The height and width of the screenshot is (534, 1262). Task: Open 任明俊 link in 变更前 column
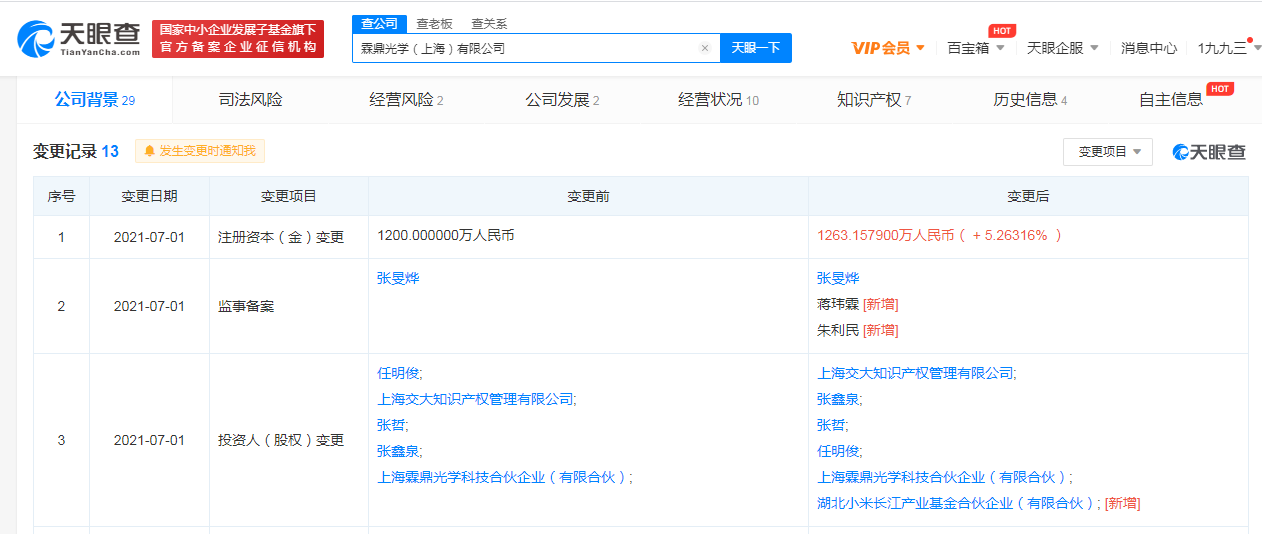point(398,373)
